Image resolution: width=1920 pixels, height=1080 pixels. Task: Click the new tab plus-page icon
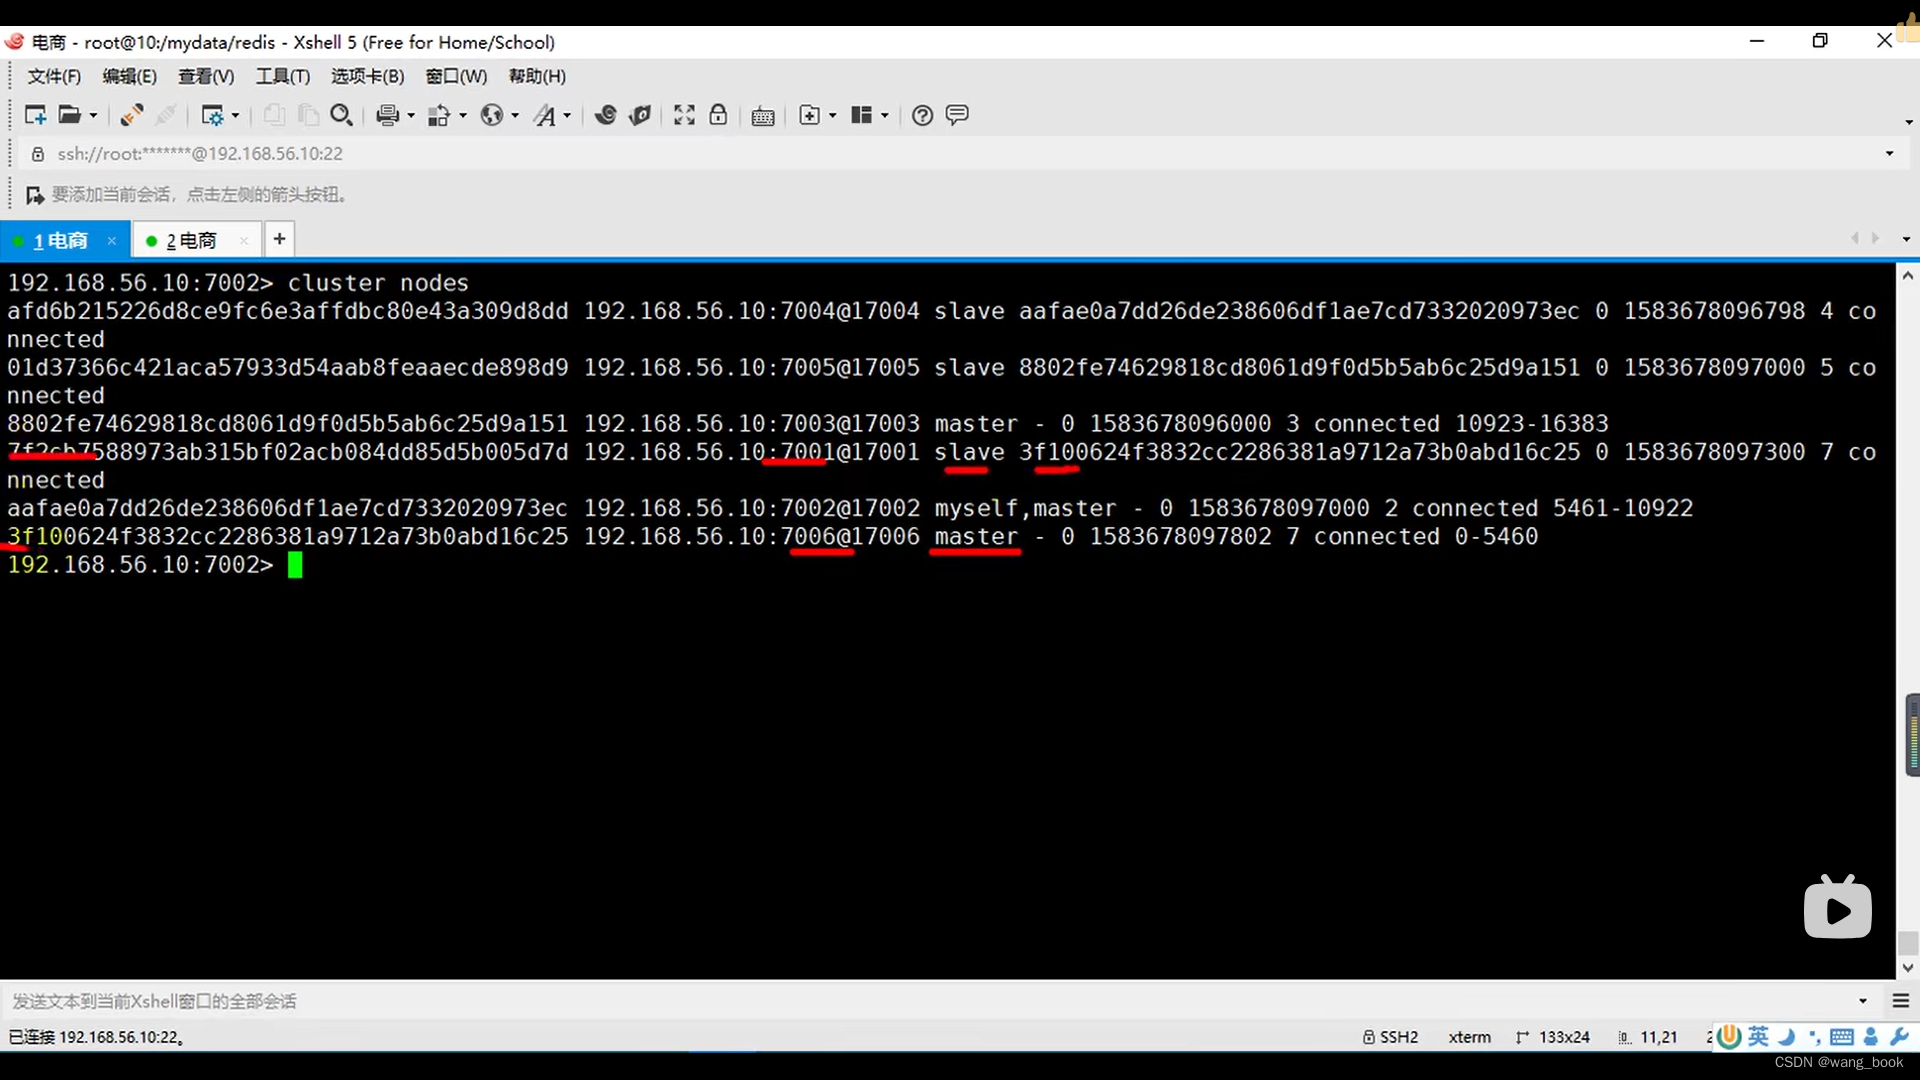(809, 115)
